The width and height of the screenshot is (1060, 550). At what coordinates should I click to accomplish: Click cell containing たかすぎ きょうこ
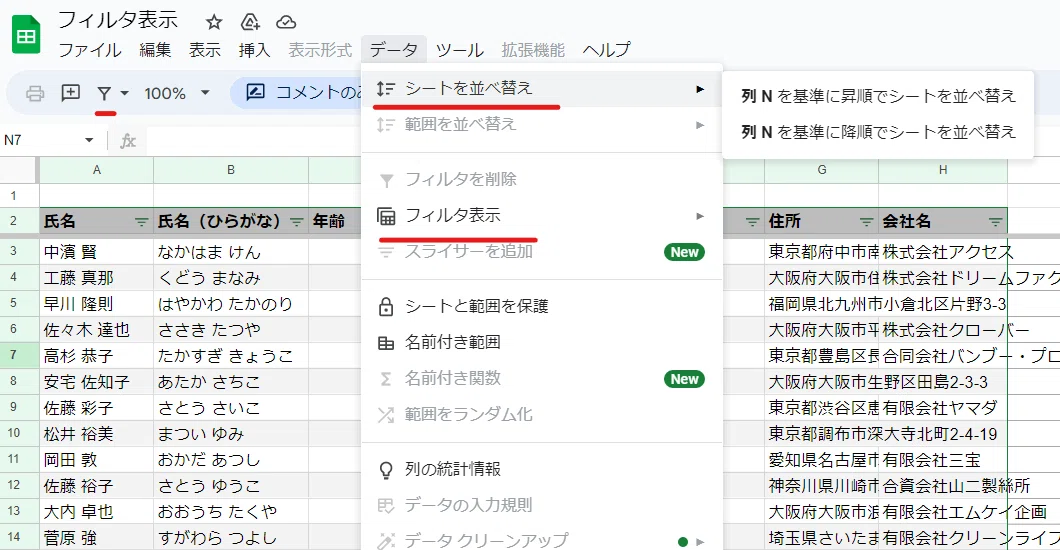click(x=231, y=355)
